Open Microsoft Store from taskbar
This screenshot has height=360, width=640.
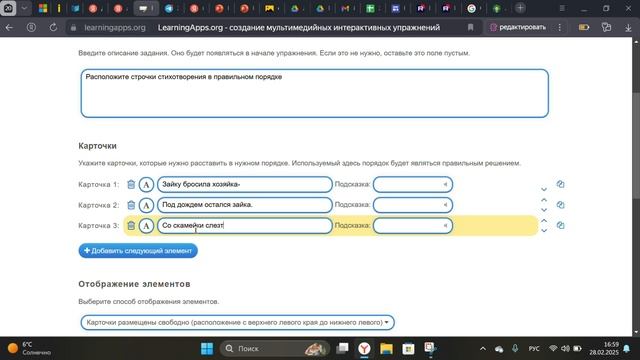408,349
